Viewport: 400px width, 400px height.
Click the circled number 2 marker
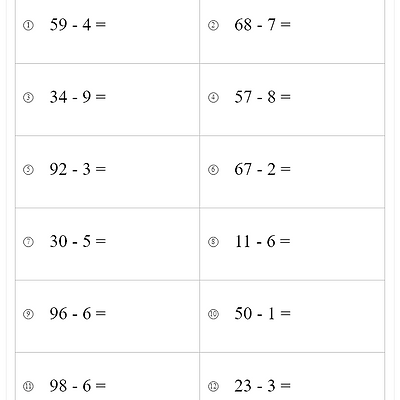point(213,26)
